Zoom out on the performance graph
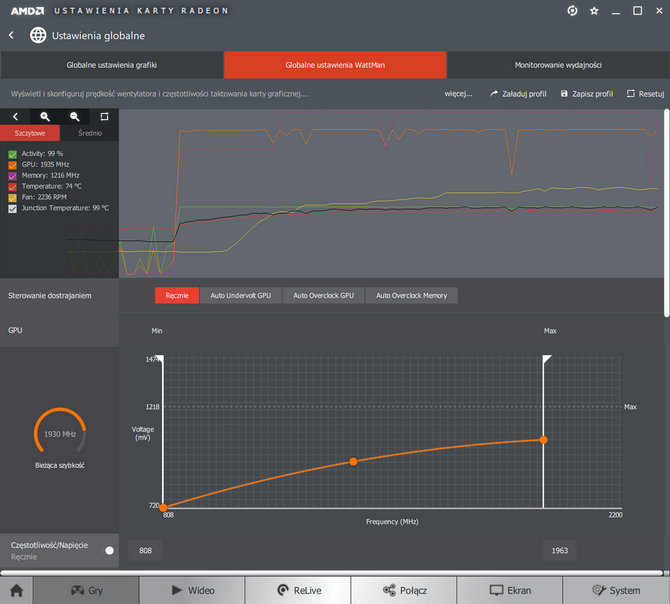Image resolution: width=670 pixels, height=604 pixels. [75, 116]
